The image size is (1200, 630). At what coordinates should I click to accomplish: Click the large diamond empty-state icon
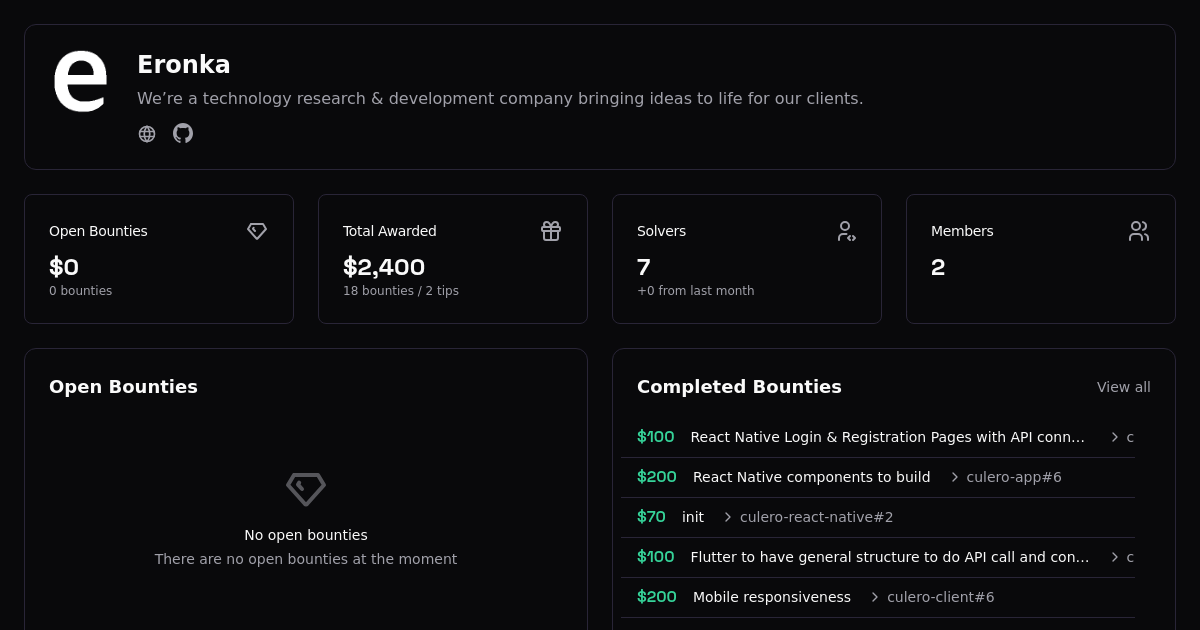pos(306,489)
